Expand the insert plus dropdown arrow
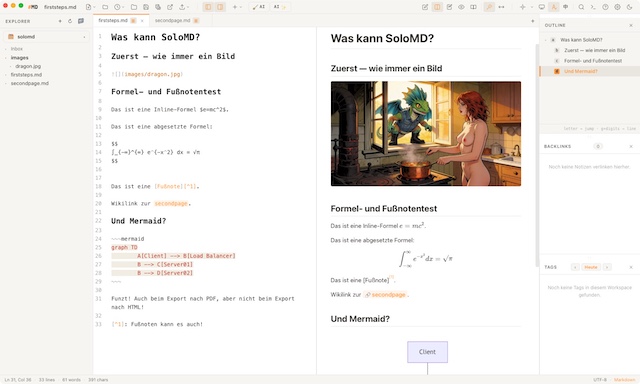Screen dimensions: 640x384 pos(241,7)
